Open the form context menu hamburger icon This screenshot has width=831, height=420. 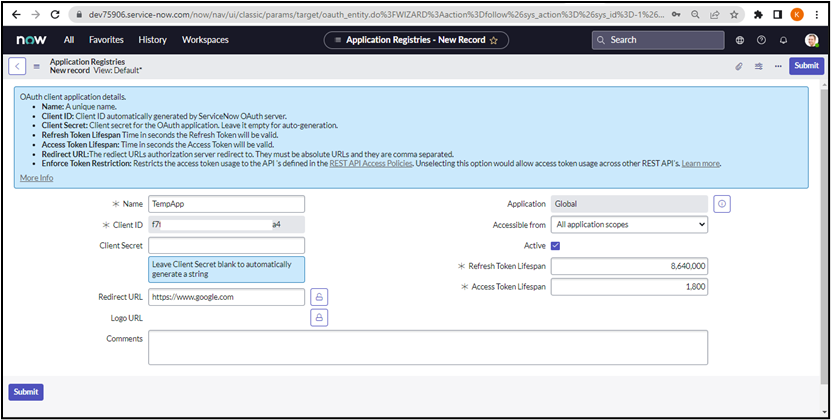37,66
